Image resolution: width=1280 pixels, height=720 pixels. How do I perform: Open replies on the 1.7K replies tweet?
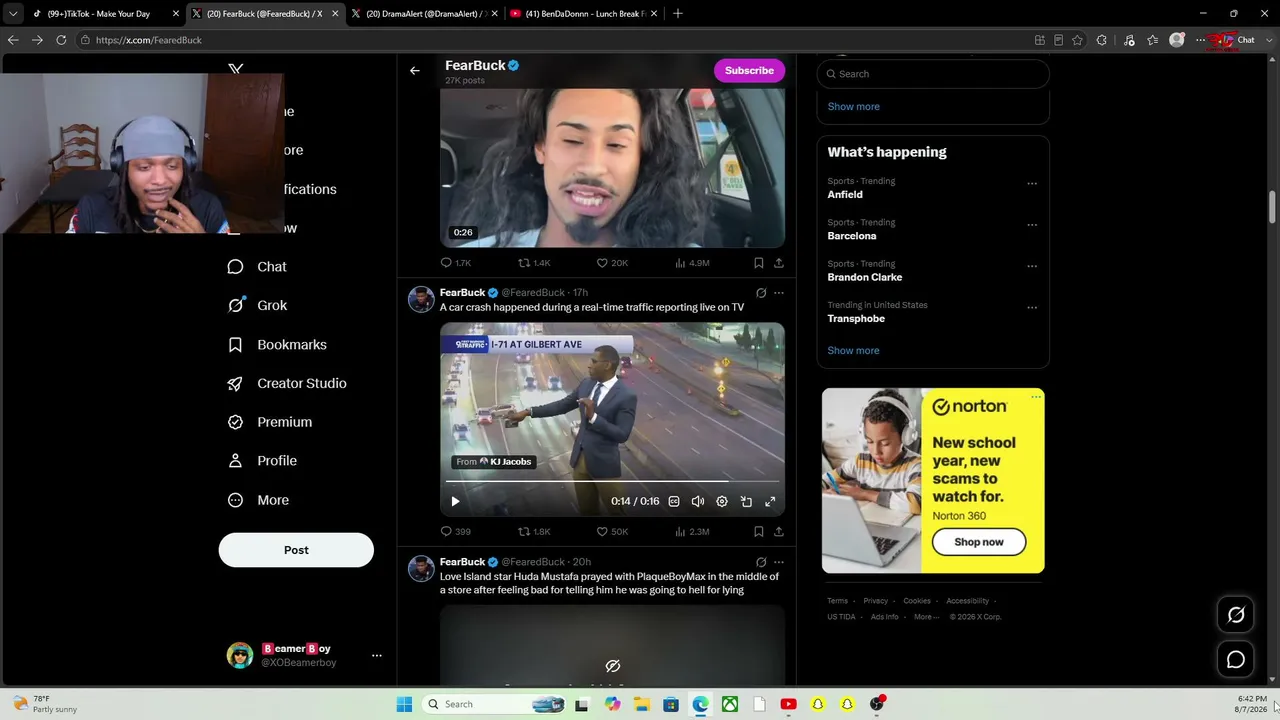click(x=456, y=263)
